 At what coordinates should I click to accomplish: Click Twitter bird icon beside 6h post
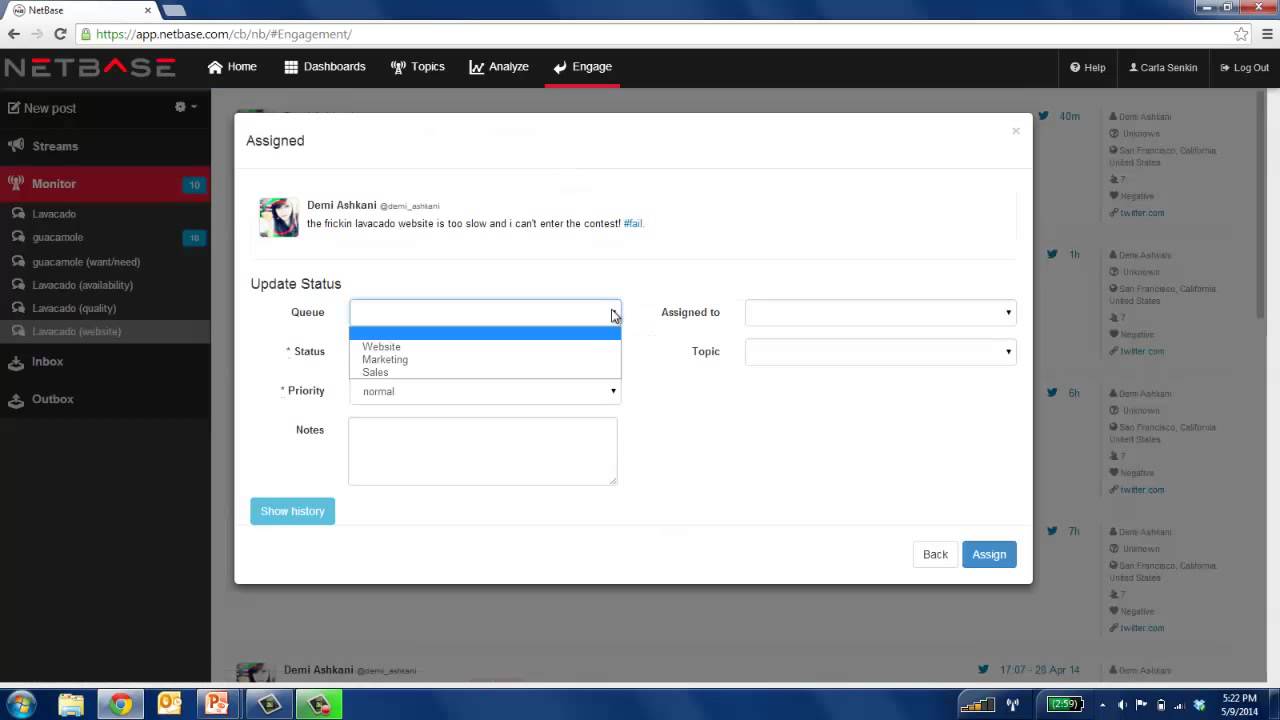(x=1052, y=393)
